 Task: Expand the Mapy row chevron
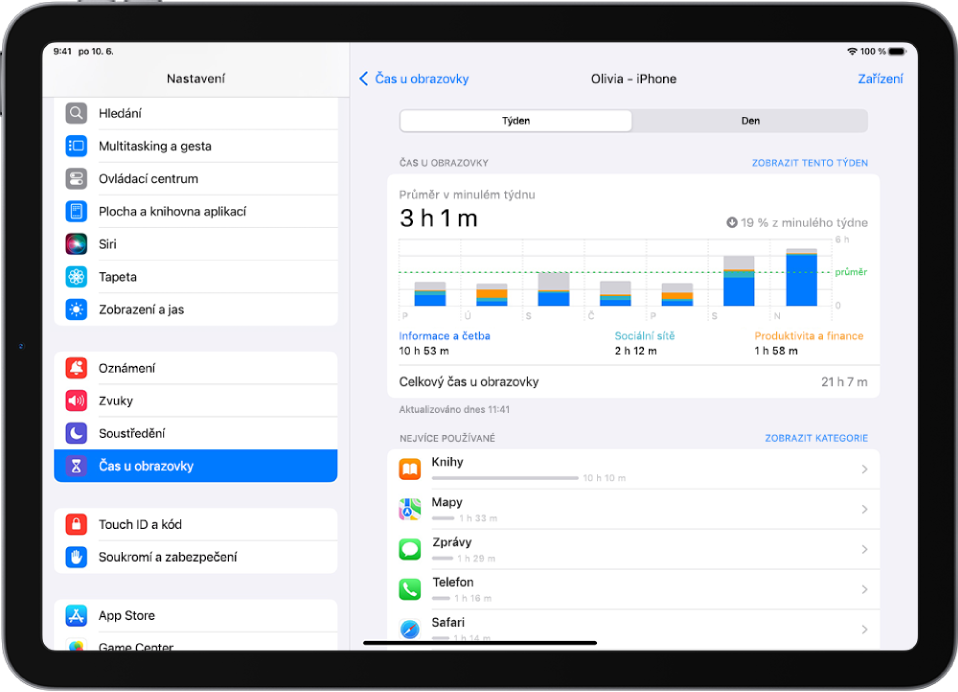(865, 509)
